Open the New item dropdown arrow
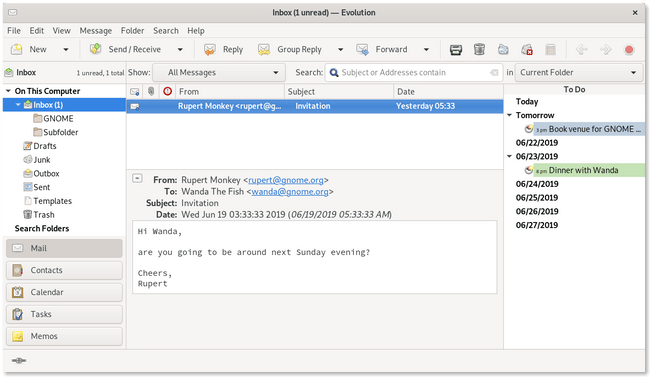This screenshot has height=377, width=650. pos(65,50)
